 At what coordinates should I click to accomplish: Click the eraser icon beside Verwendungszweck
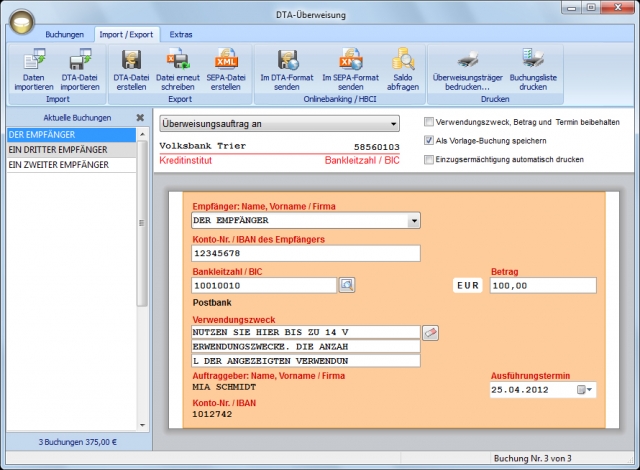tap(430, 333)
